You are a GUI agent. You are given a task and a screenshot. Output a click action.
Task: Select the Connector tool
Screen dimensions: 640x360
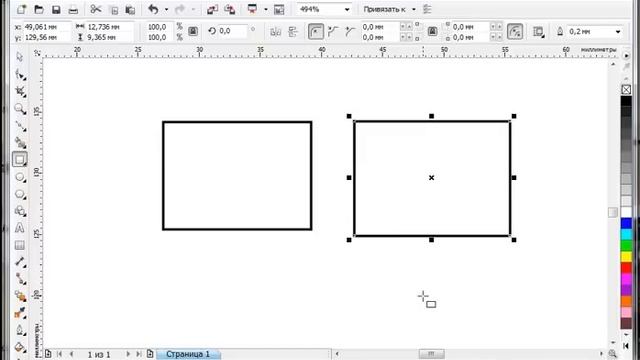click(x=20, y=279)
